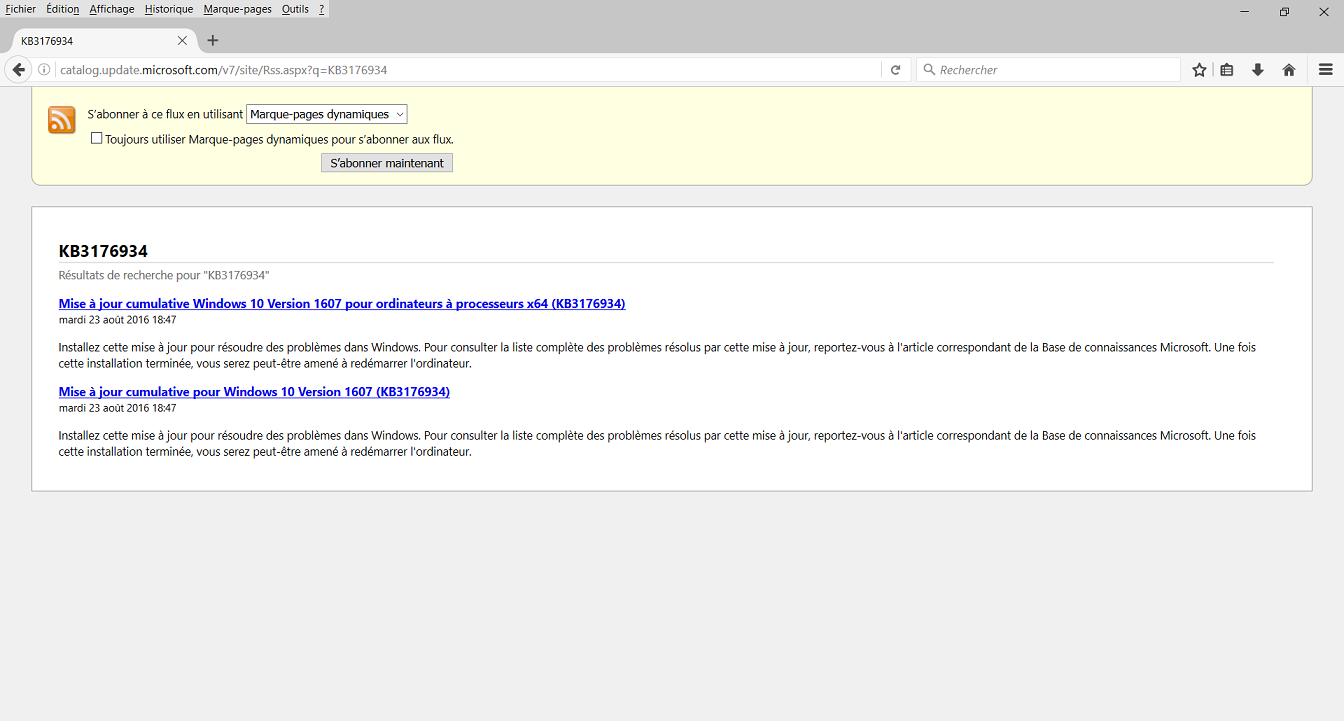Click 'Résultats de recherche pour "KB3176934"' text

(164, 275)
